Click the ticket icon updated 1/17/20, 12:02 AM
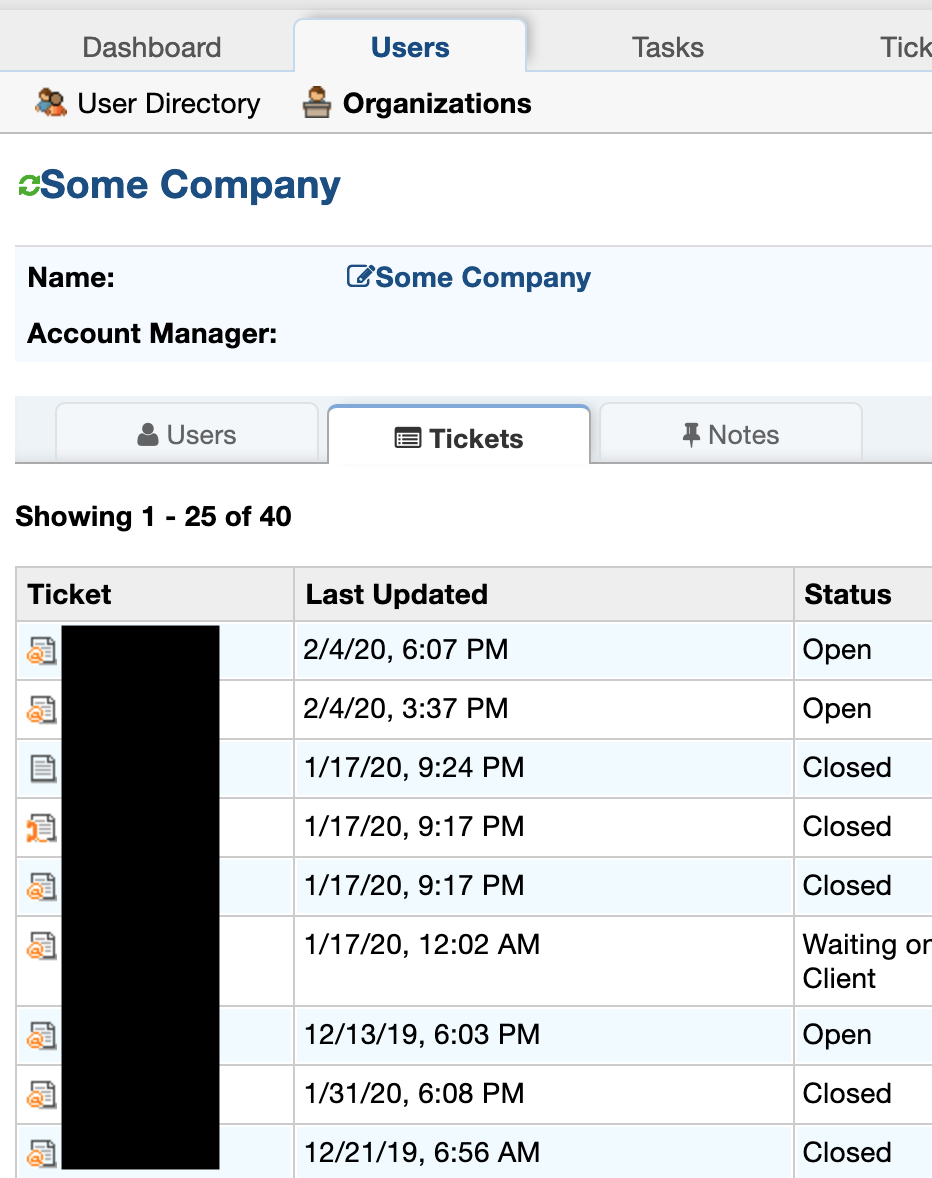Image resolution: width=932 pixels, height=1178 pixels. 42,946
